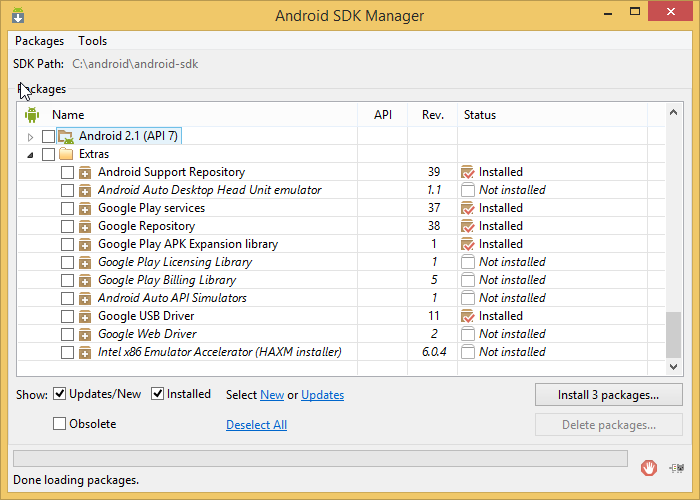The image size is (700, 500).
Task: Click the log window icon at bottom right
Action: [x=676, y=466]
